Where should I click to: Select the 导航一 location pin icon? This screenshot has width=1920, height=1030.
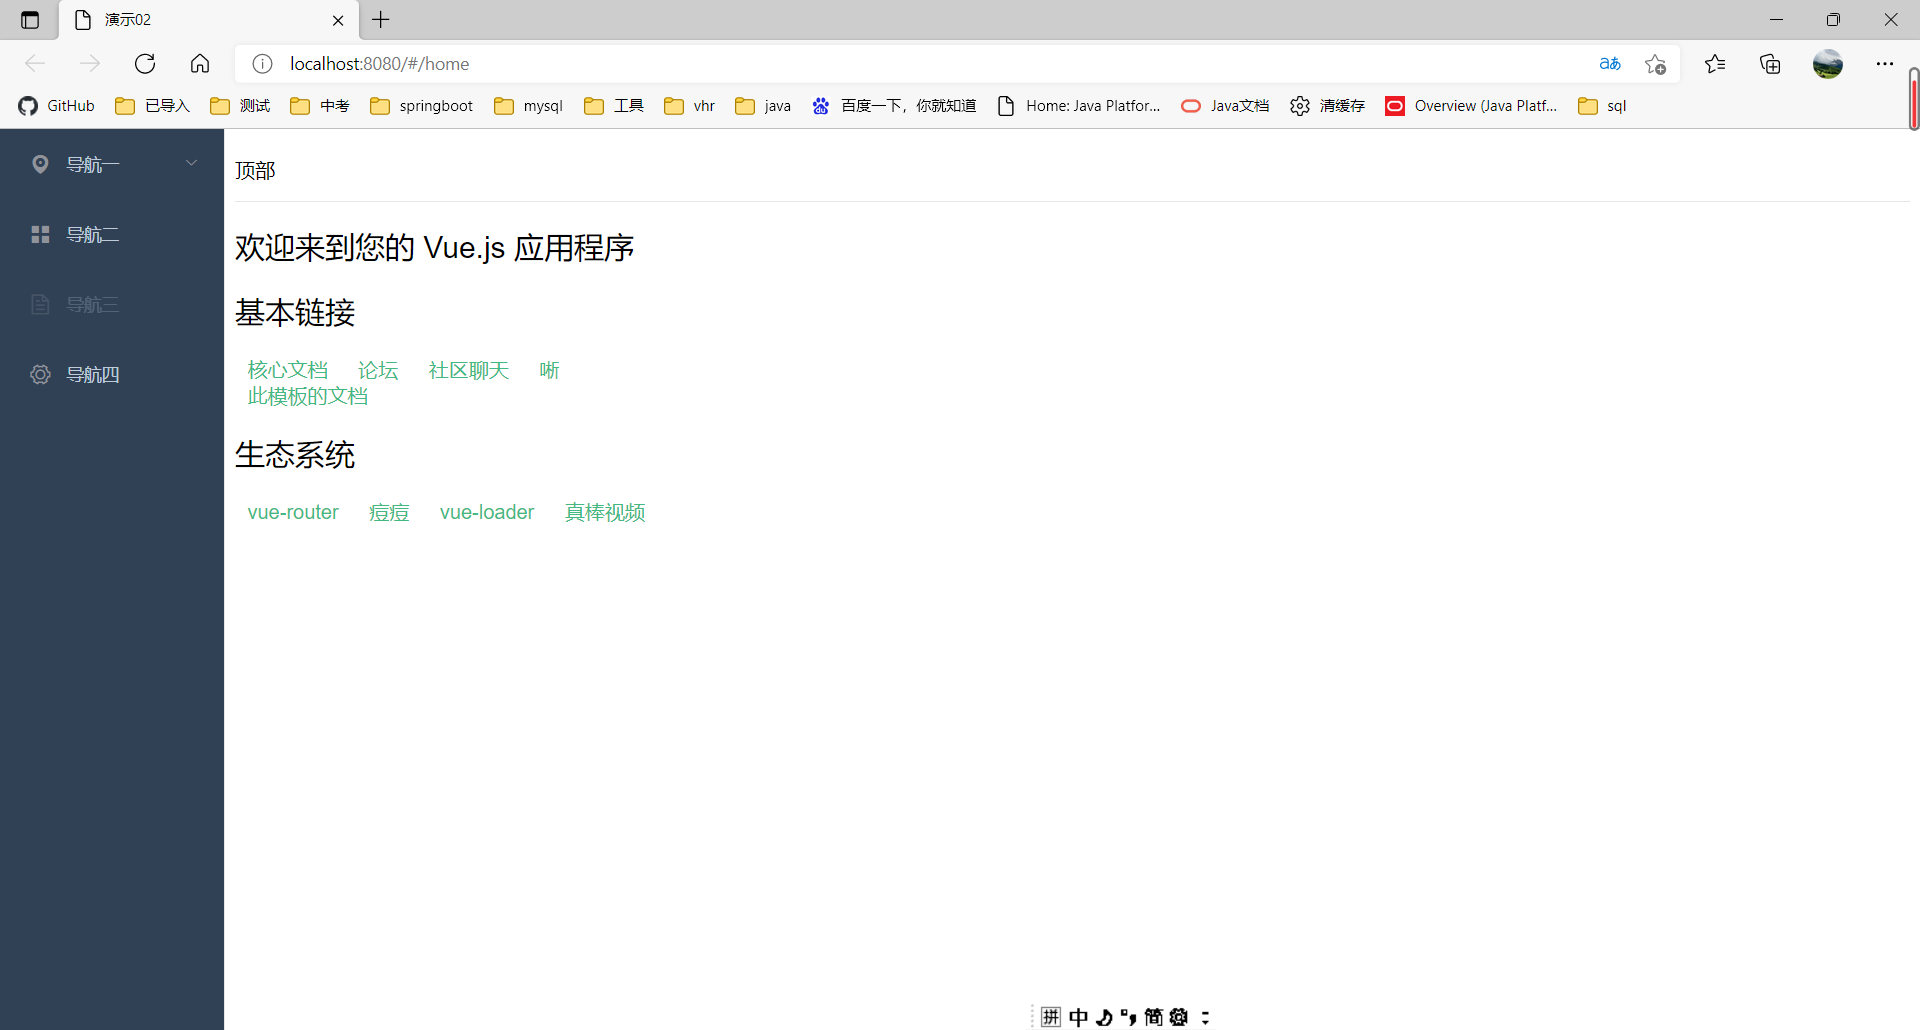pyautogui.click(x=40, y=164)
